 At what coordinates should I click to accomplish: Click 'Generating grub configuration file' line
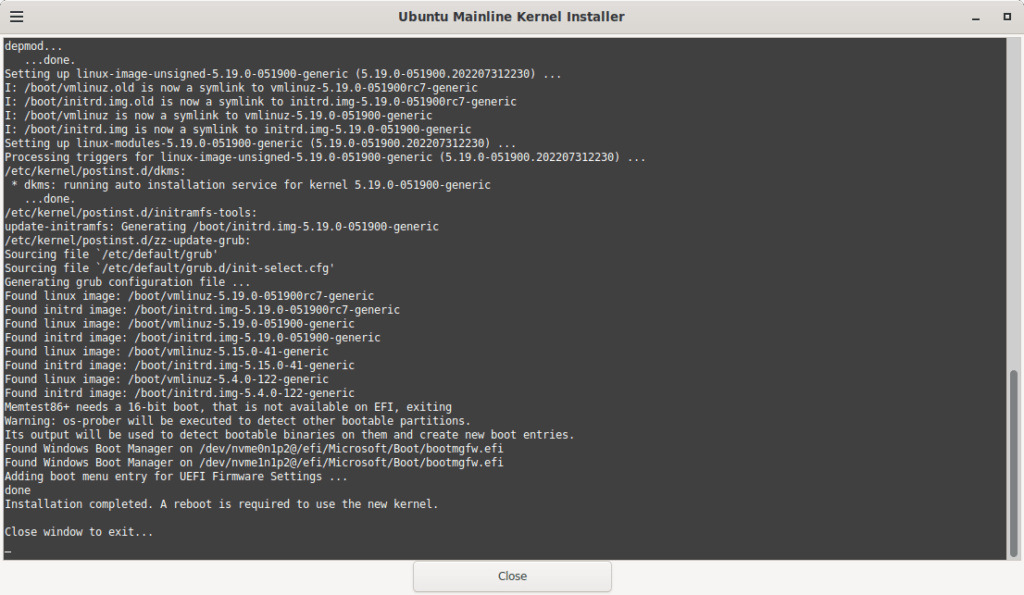coord(127,282)
